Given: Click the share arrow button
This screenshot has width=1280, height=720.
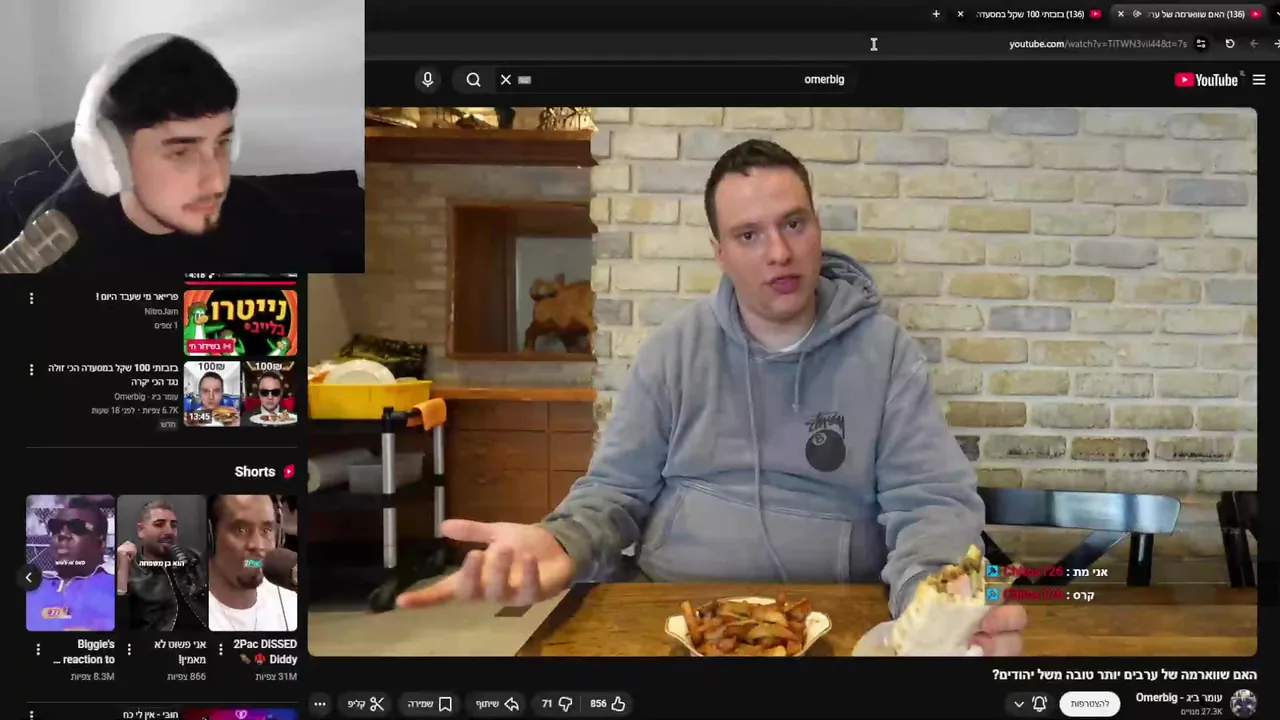Looking at the screenshot, I should (x=498, y=704).
